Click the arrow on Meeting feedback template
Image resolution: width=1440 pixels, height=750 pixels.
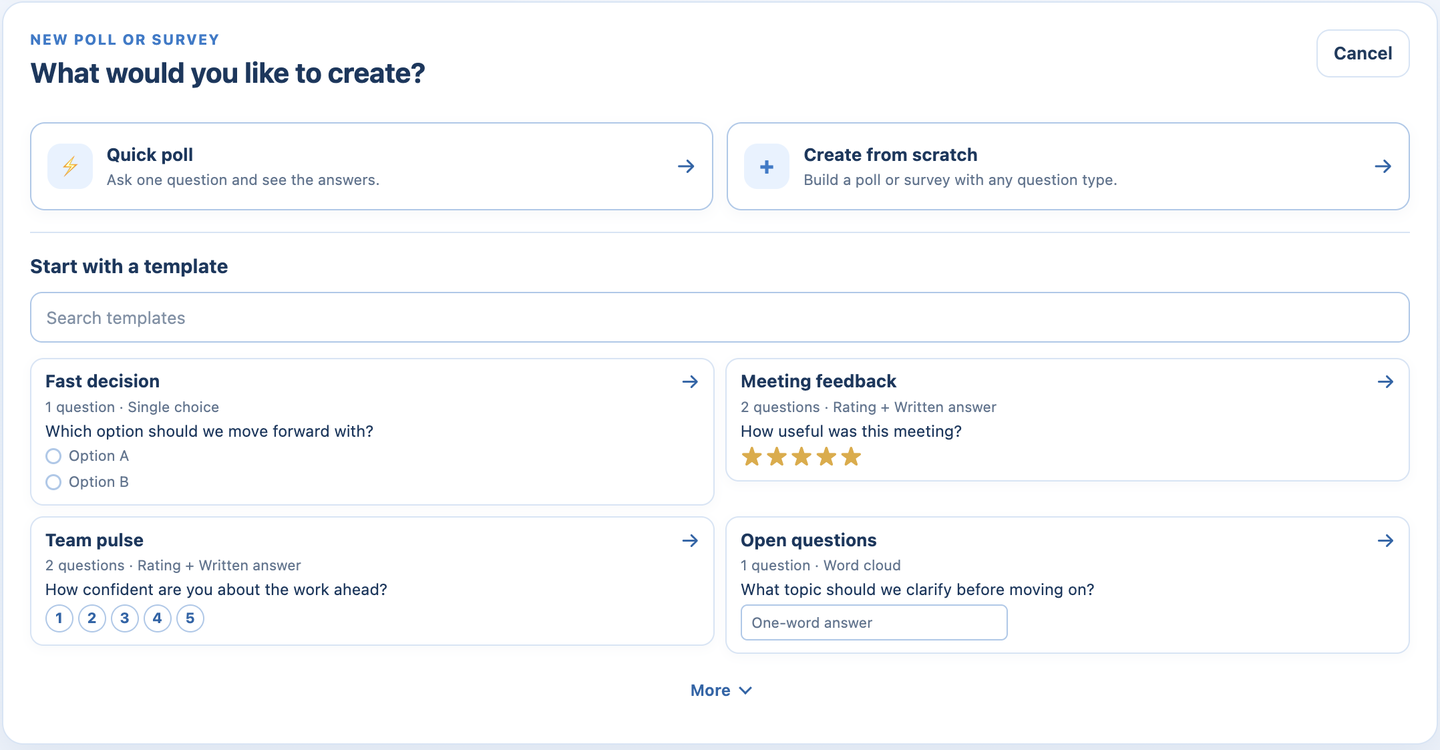coord(1385,381)
